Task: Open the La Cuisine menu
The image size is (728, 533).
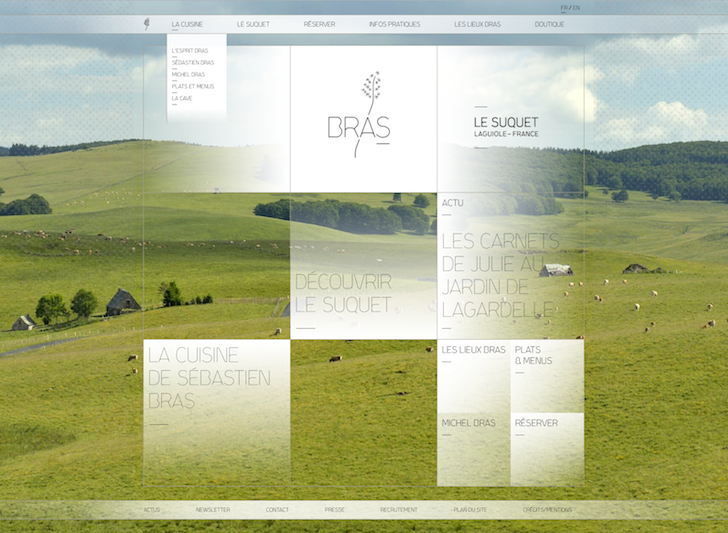Action: 187,24
